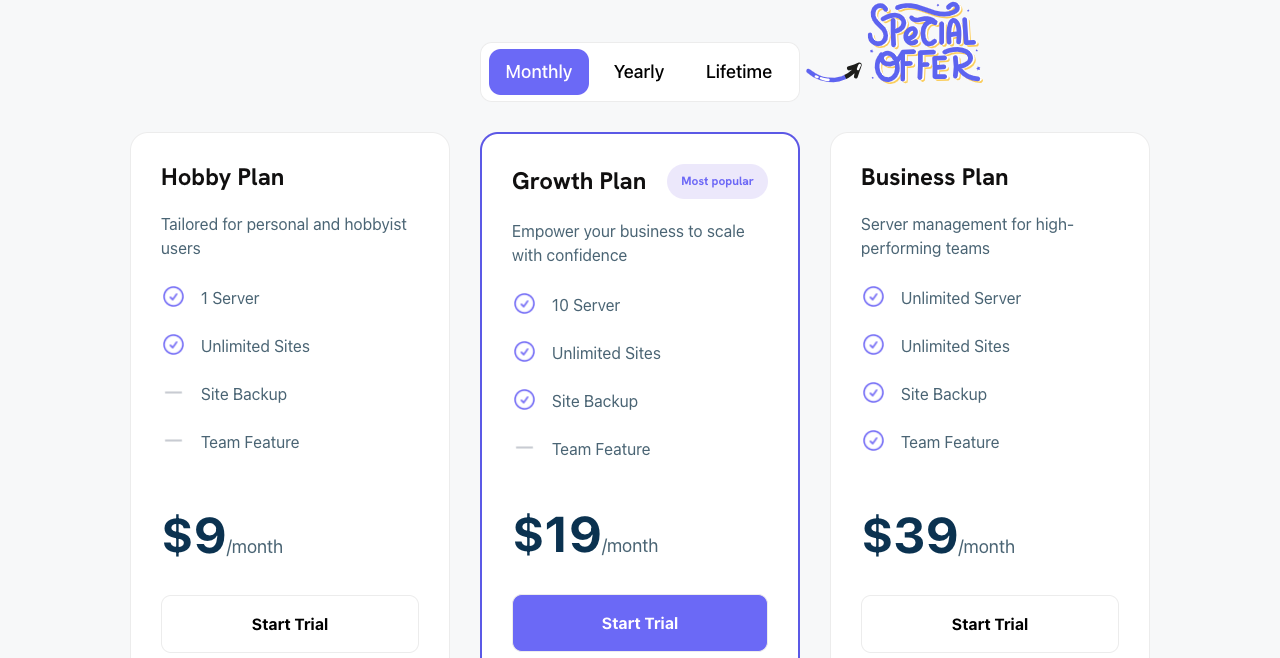1280x658 pixels.
Task: Click check icon next to Growth Plan Site Backup
Action: pyautogui.click(x=524, y=400)
